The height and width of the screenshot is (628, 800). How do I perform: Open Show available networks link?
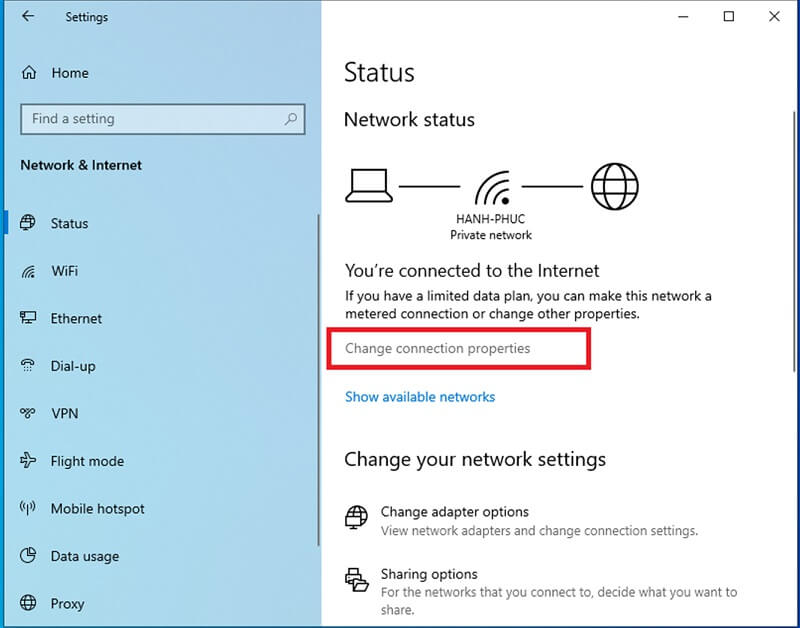tap(420, 397)
